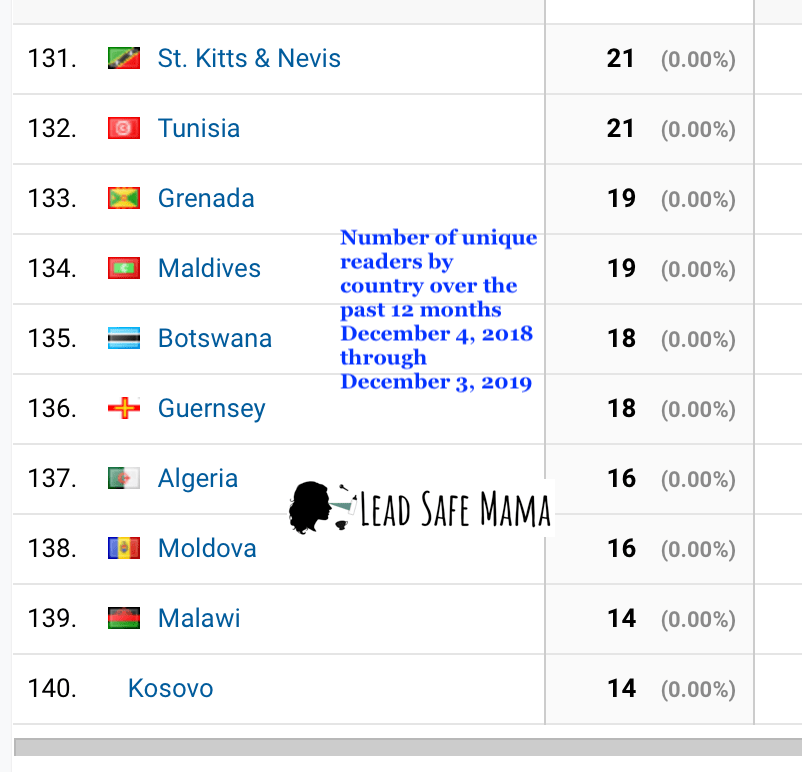Click the Botswana flag icon

(124, 339)
